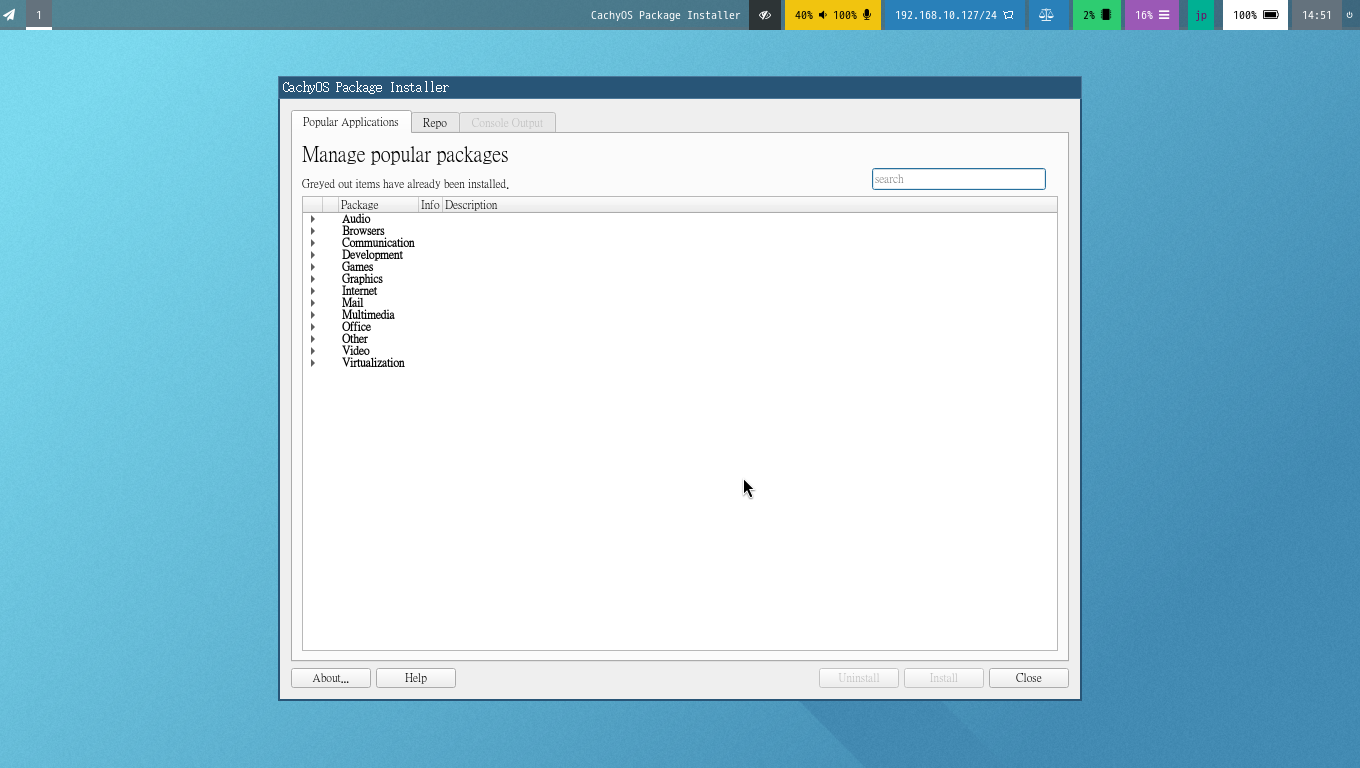
Task: Expand the Mail category arrow
Action: [313, 303]
